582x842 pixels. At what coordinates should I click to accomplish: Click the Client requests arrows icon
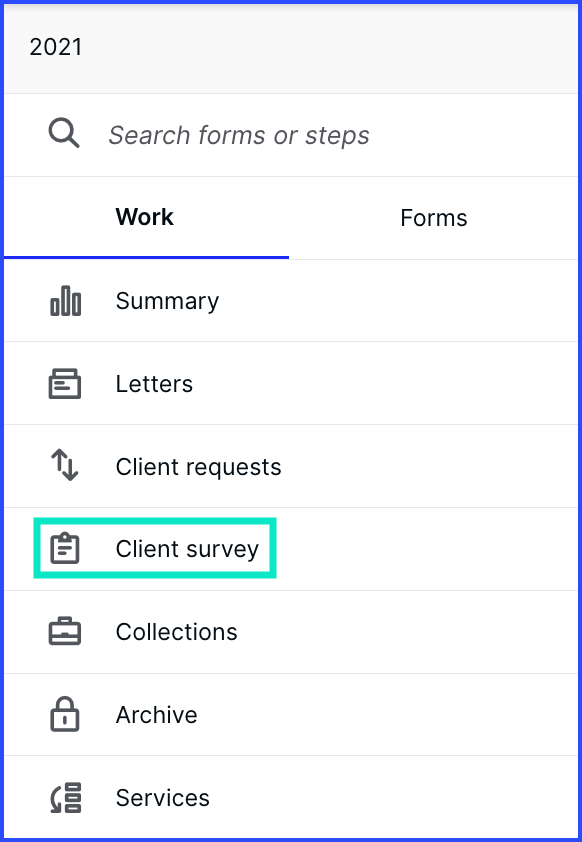[x=65, y=465]
